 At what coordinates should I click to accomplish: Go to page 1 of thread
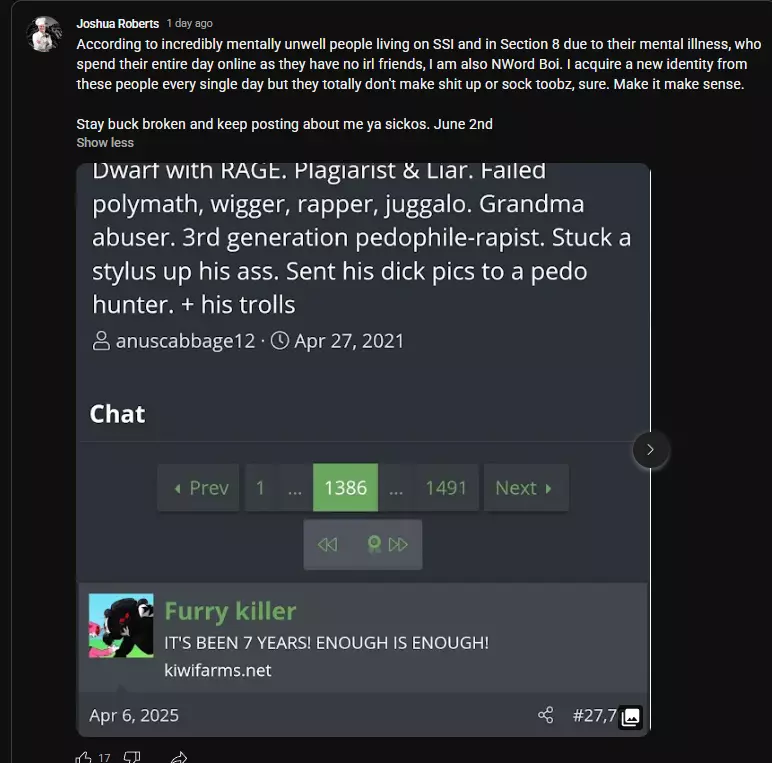tap(260, 487)
